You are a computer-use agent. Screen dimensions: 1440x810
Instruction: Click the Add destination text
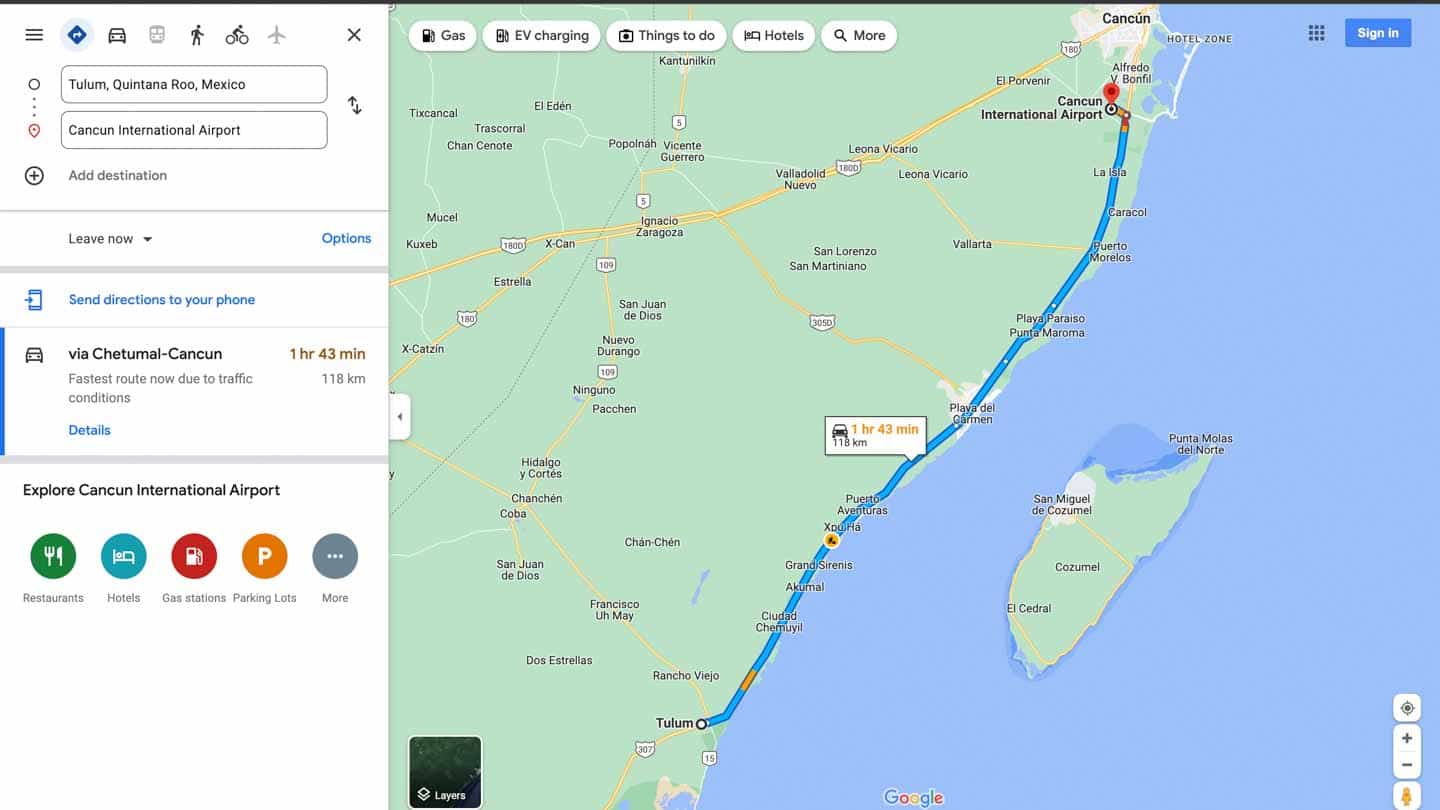click(x=118, y=176)
